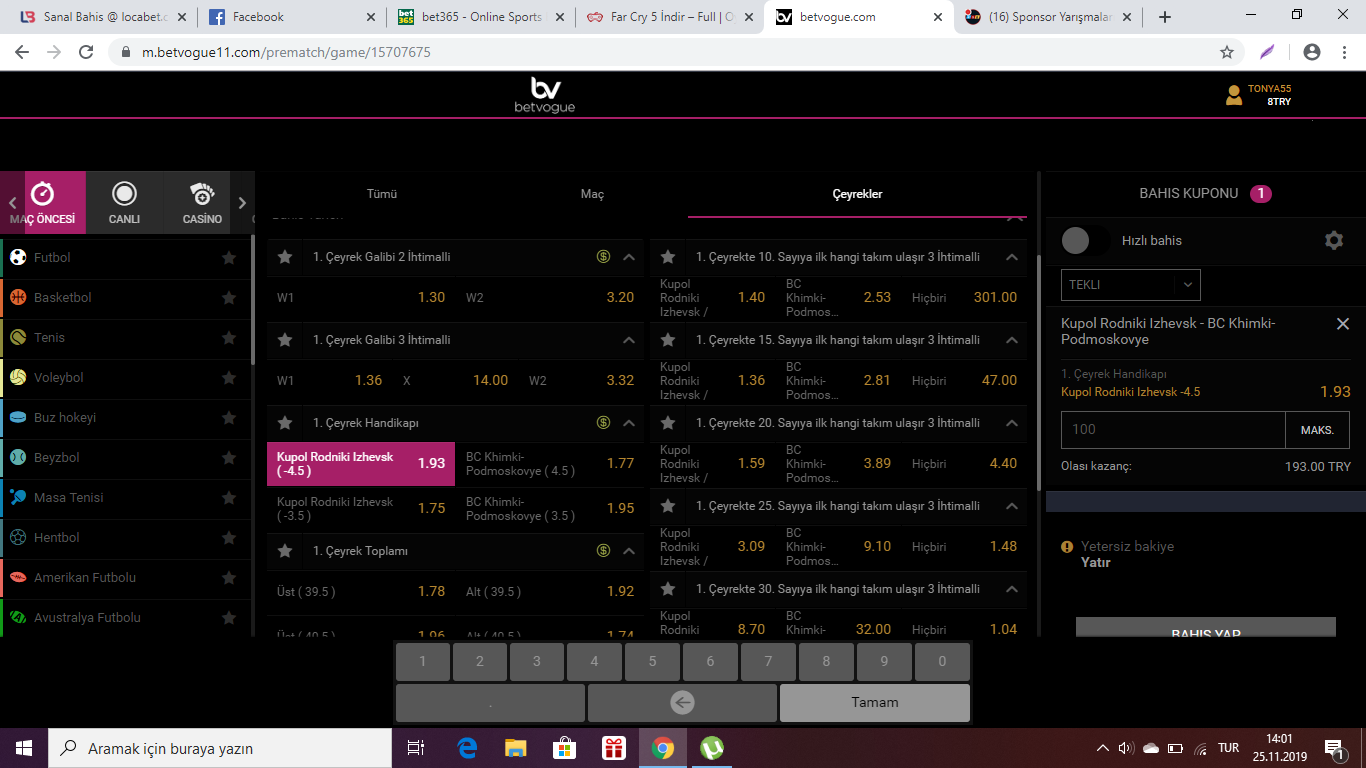Click the MAKS. stake button
1366x768 pixels.
click(1317, 430)
